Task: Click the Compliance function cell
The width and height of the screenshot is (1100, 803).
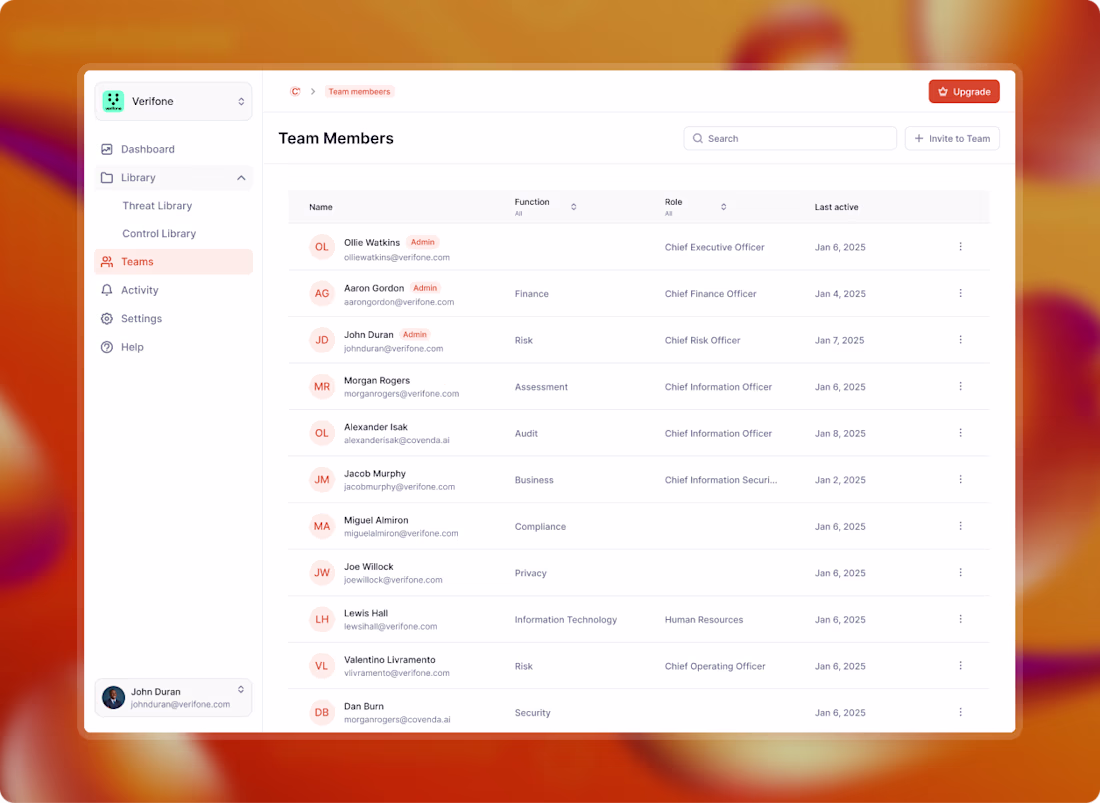Action: point(540,527)
